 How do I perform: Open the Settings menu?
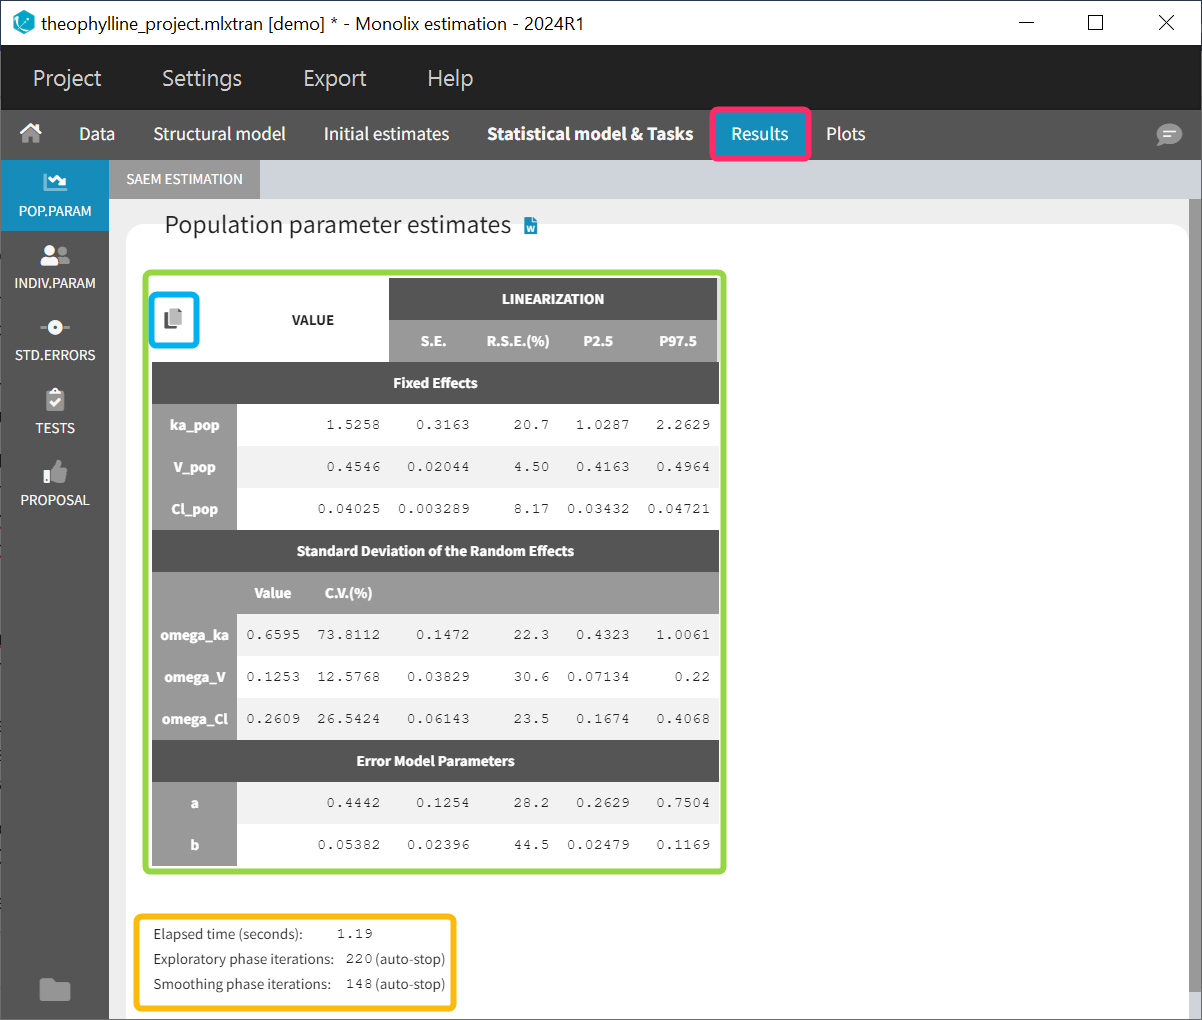[202, 78]
